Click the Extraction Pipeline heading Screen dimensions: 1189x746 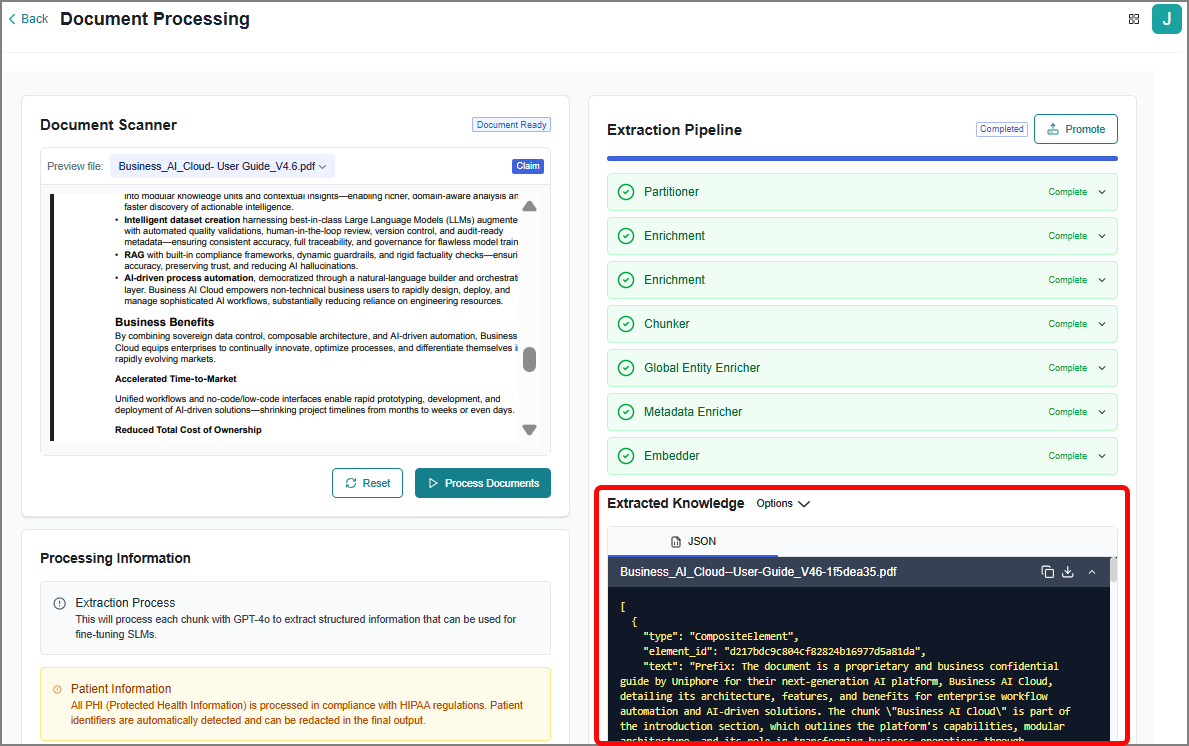point(674,130)
